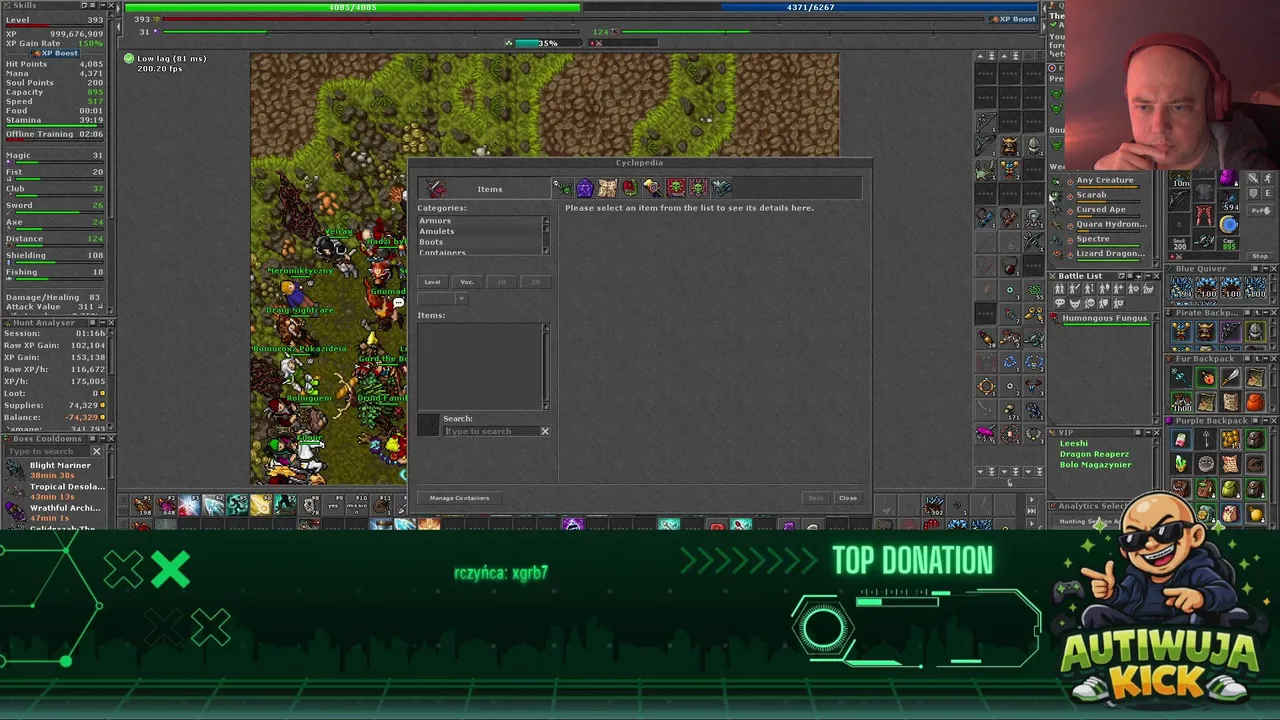Click the XP Boost button at top right

pos(1013,19)
